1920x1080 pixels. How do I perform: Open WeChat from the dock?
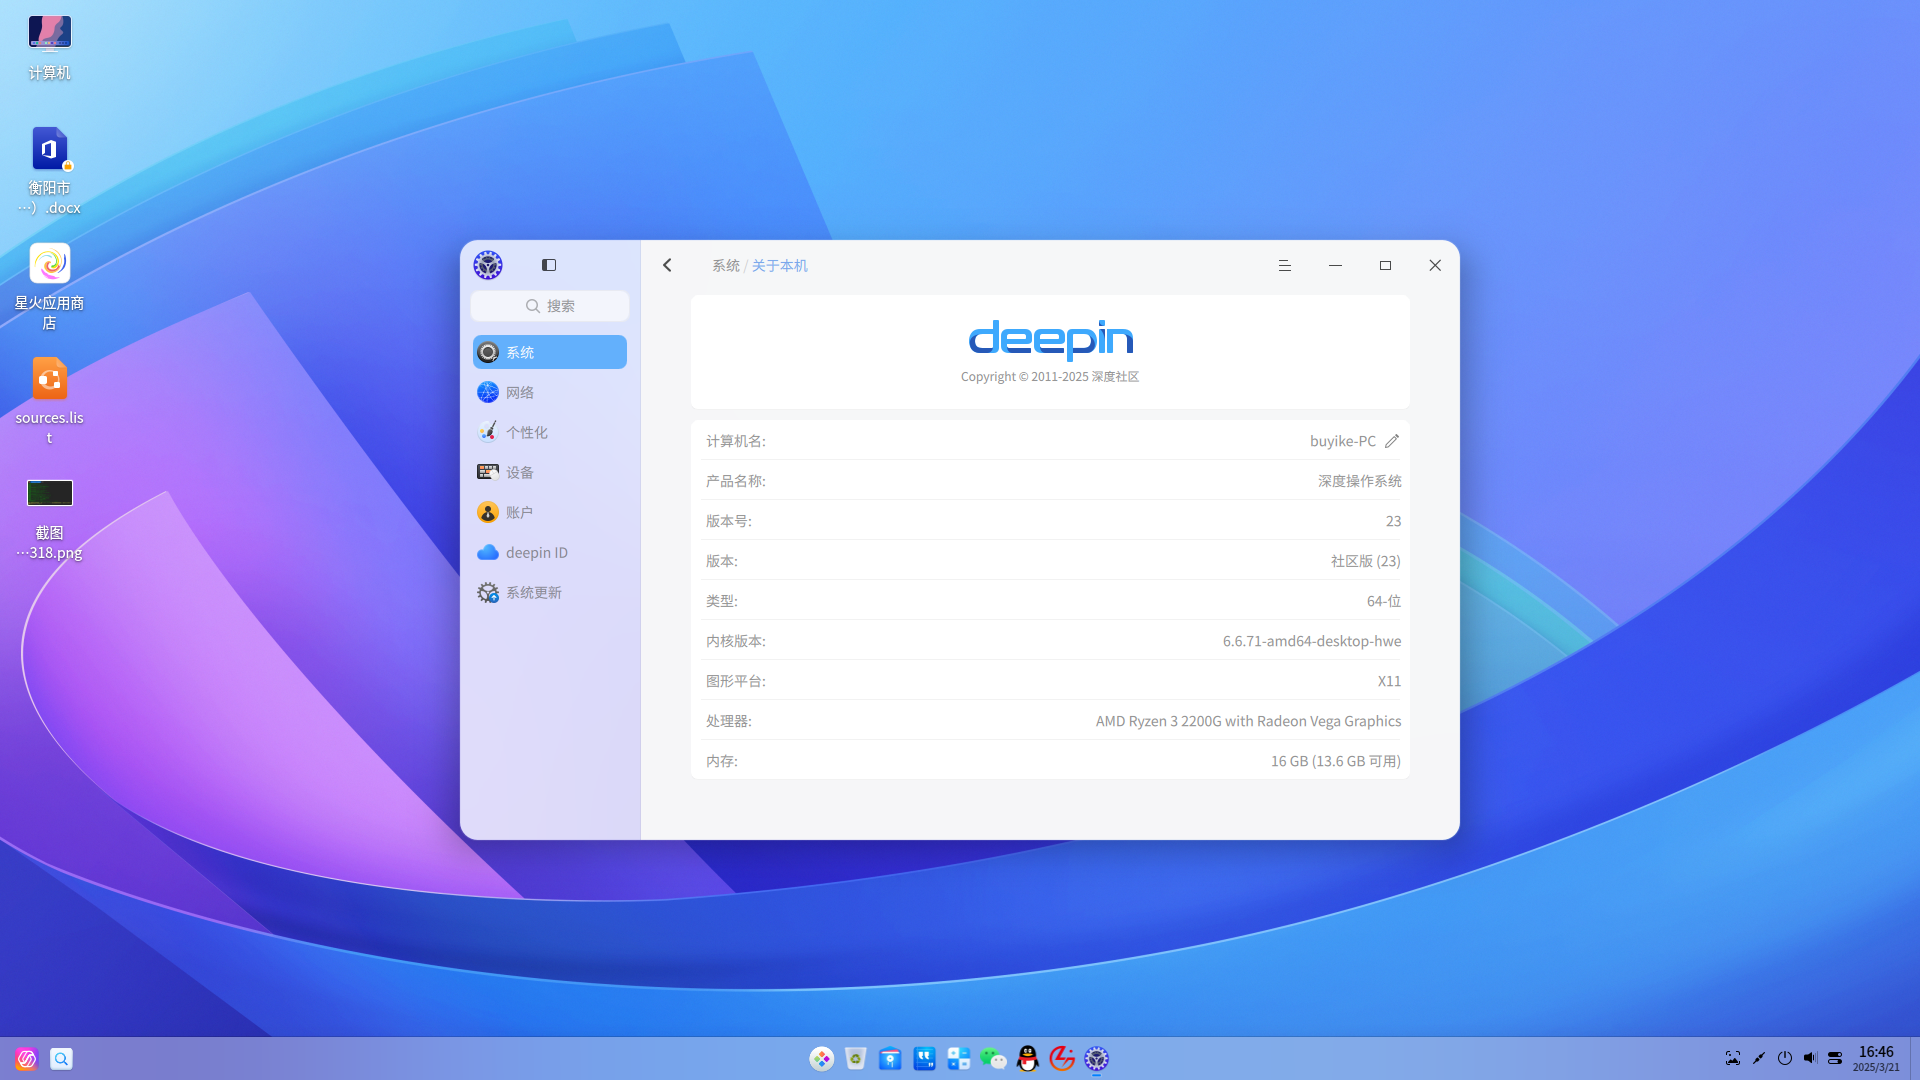click(993, 1059)
